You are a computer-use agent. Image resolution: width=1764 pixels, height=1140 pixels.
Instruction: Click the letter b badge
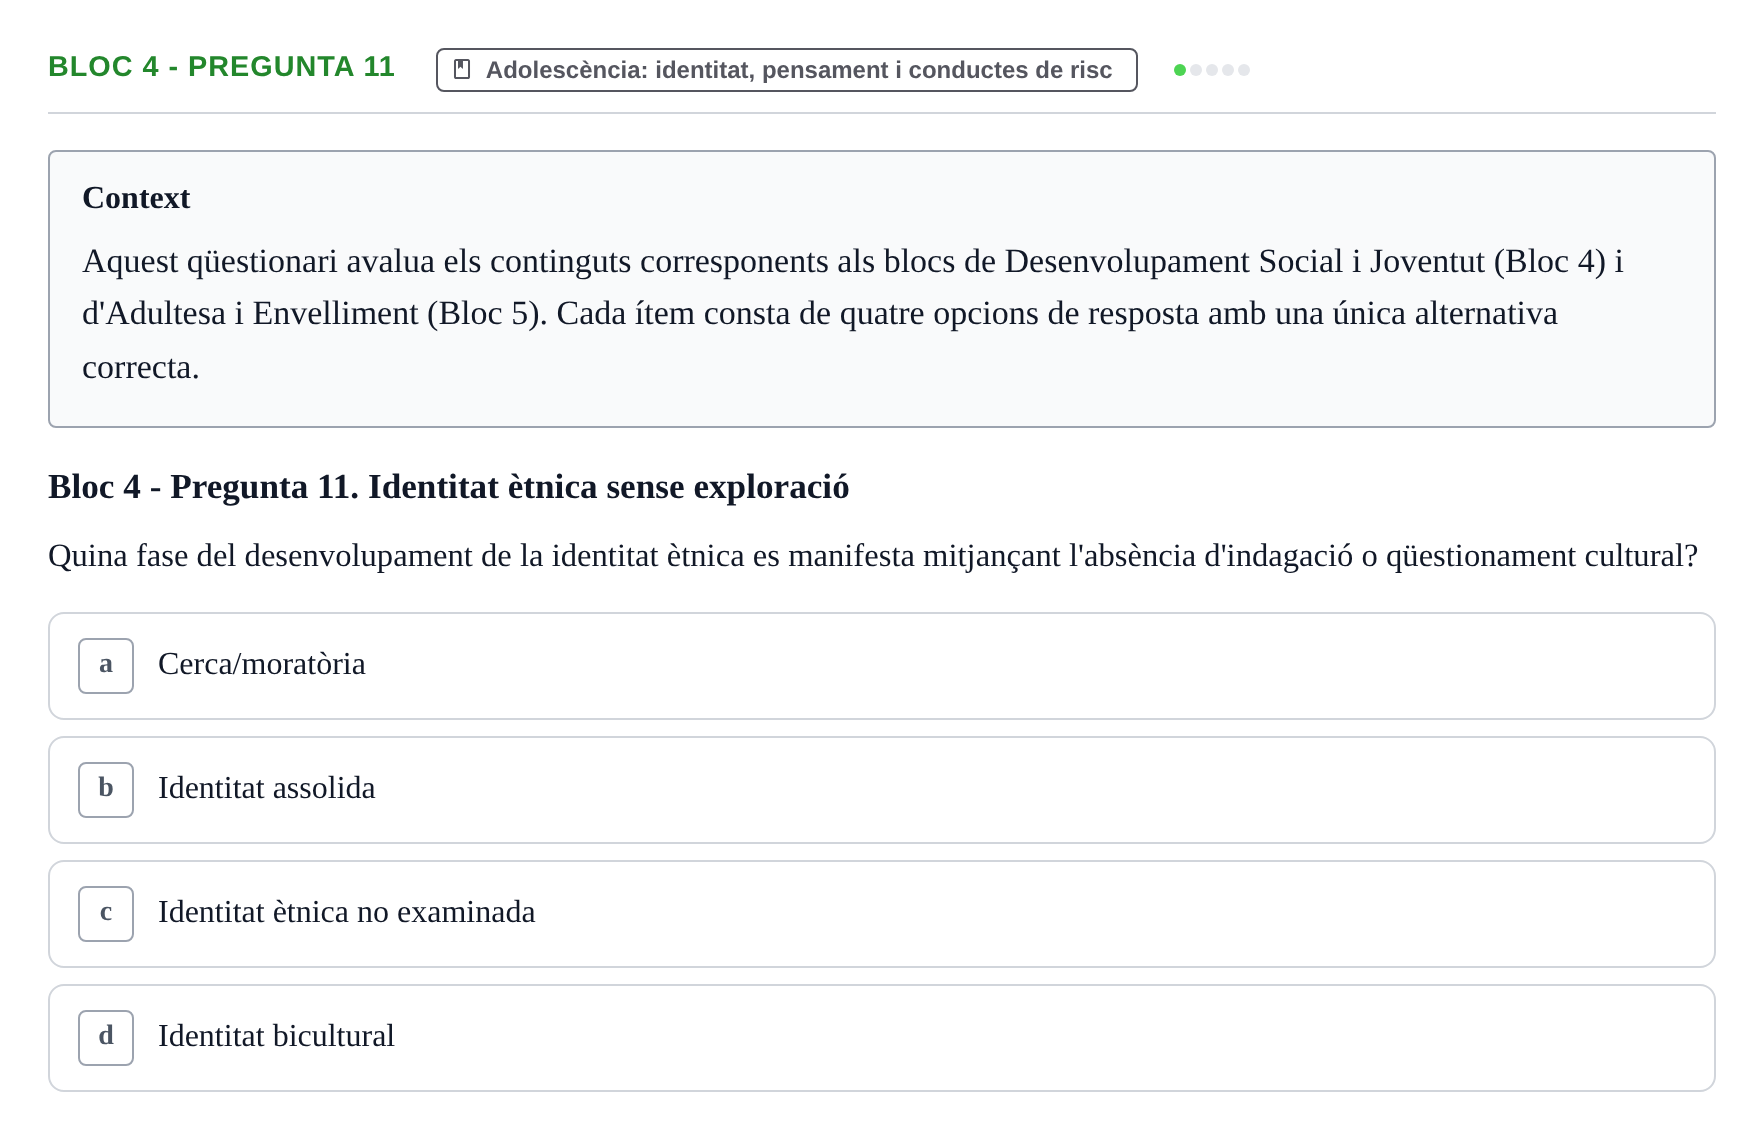[x=106, y=790]
